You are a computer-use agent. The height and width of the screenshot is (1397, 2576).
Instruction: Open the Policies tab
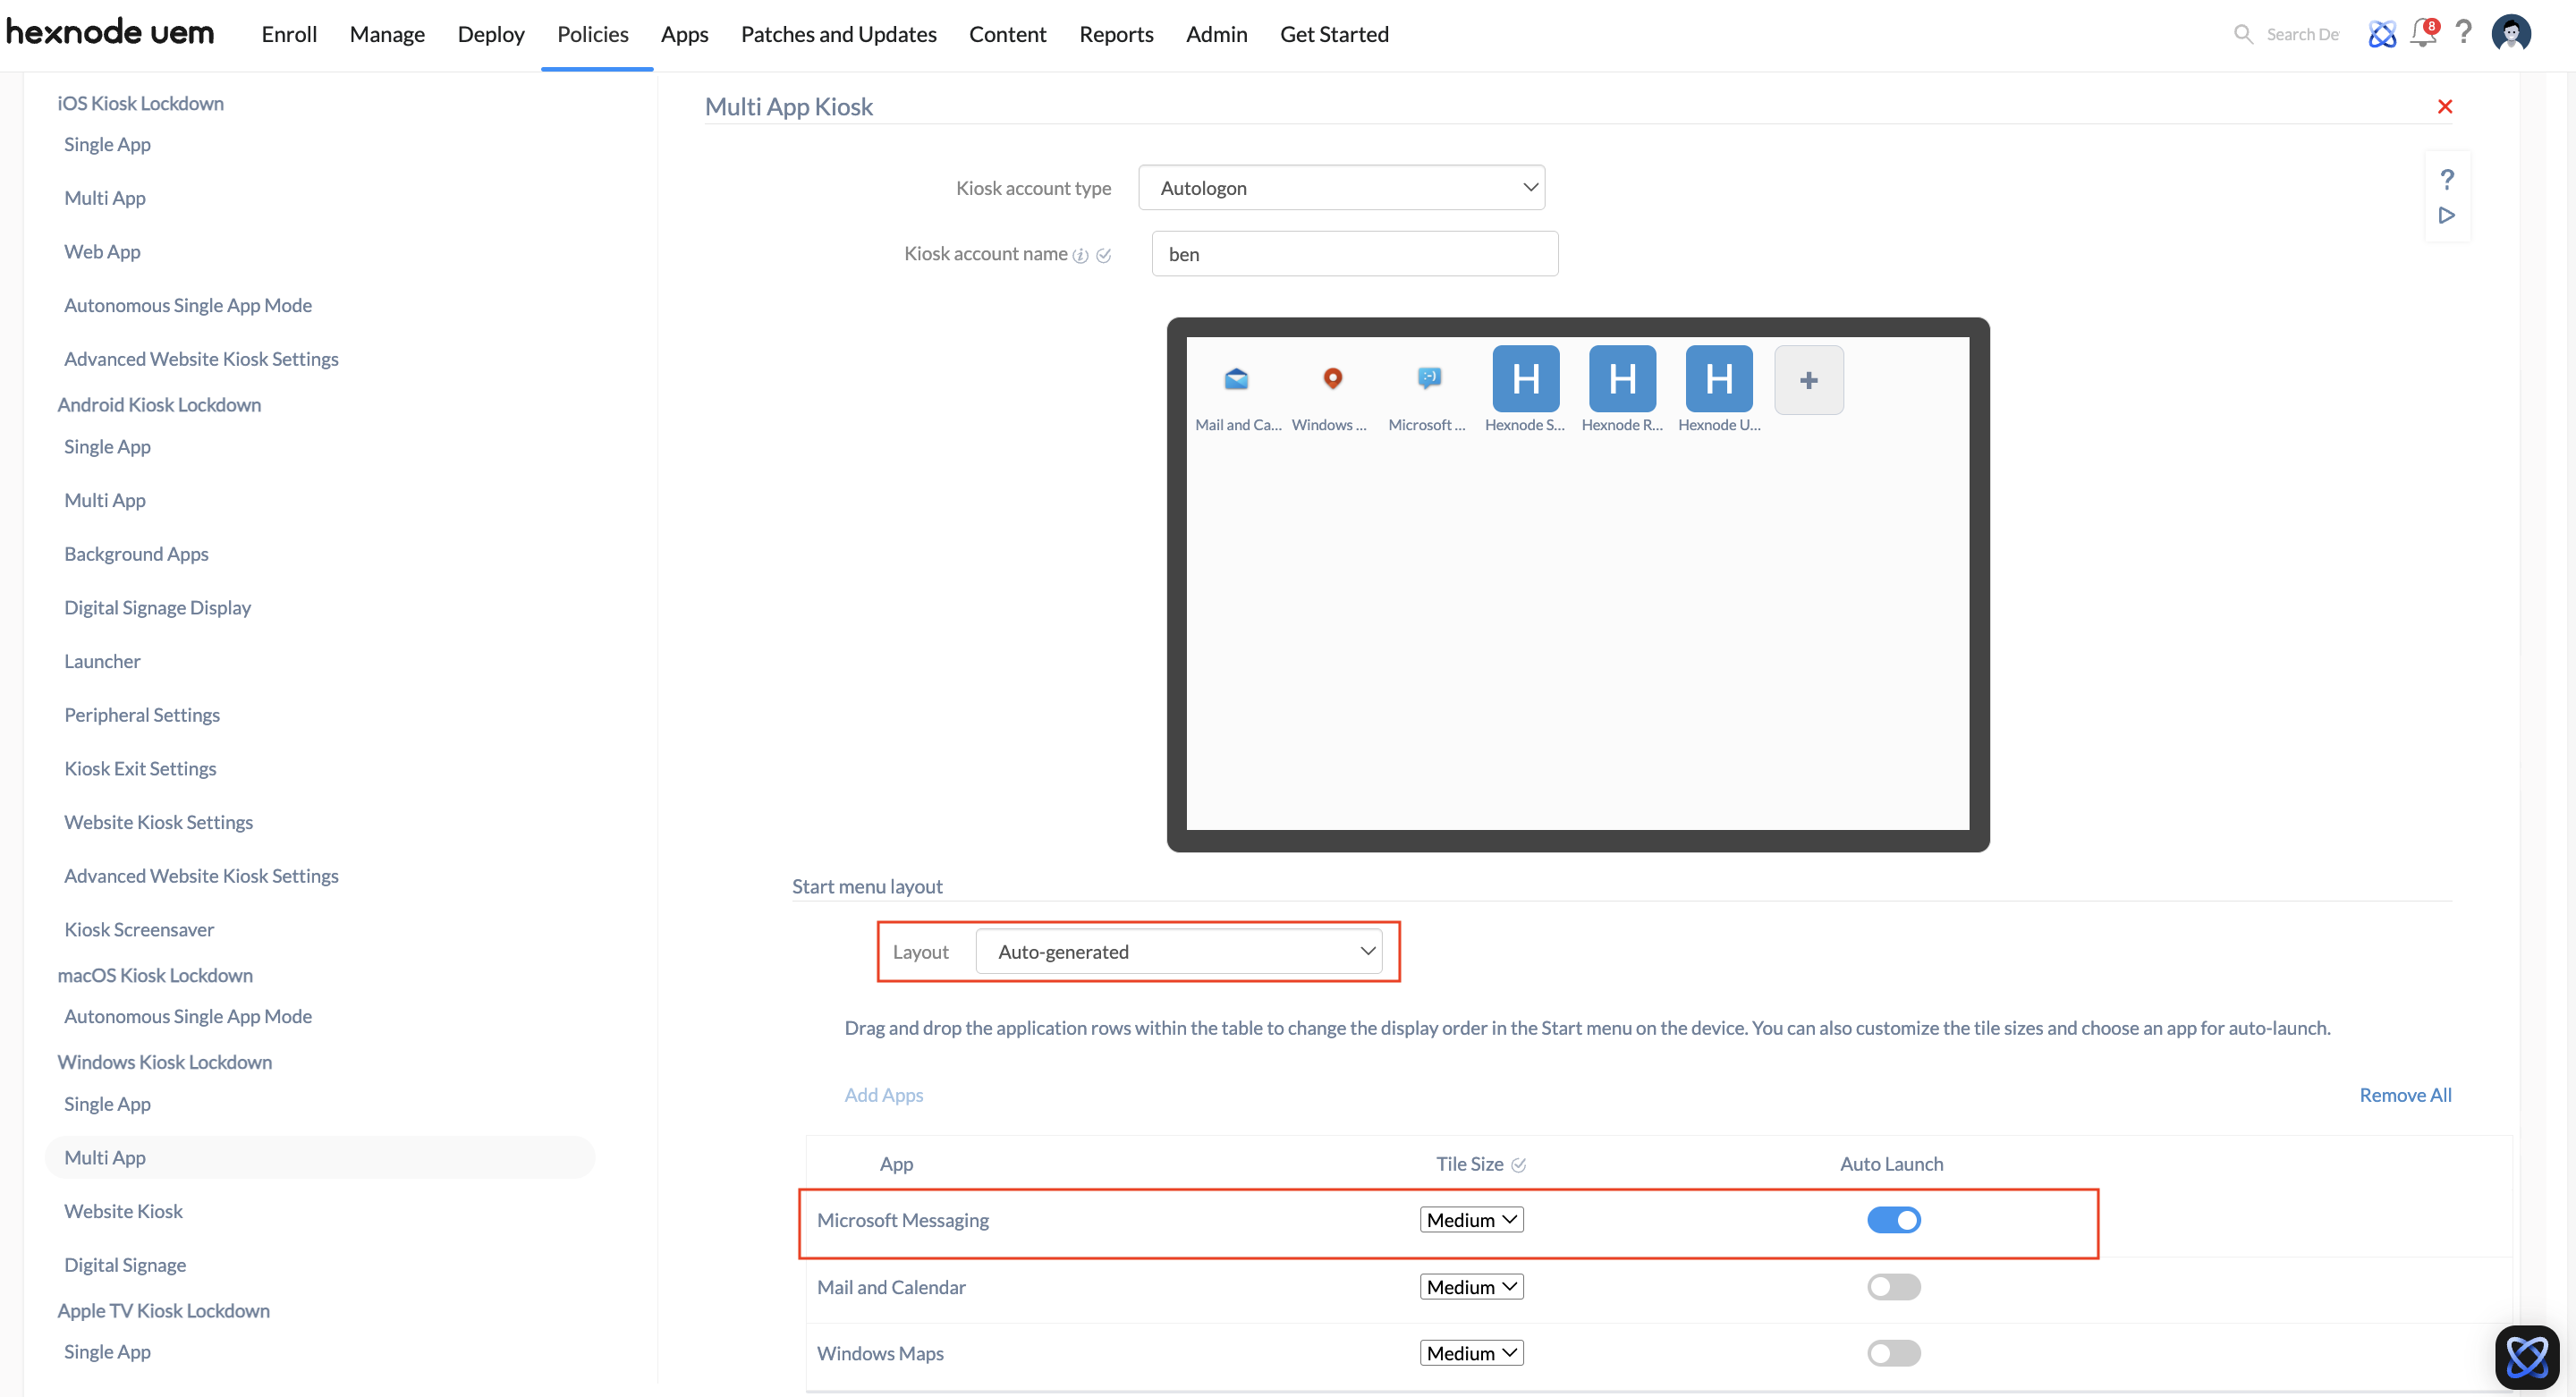tap(593, 34)
